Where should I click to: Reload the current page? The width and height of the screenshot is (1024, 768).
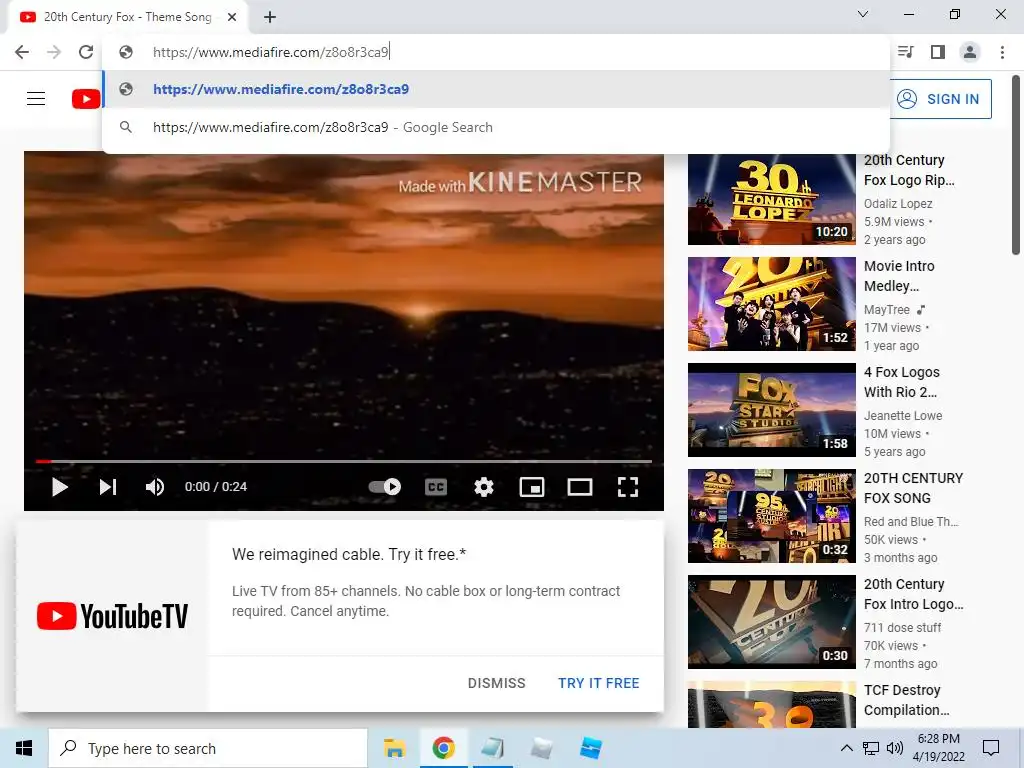86,52
